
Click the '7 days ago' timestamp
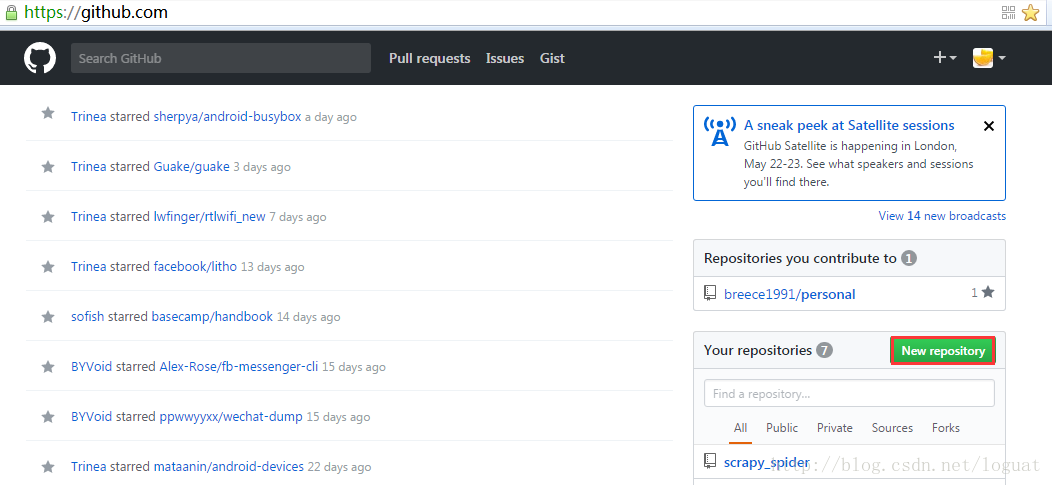coord(298,217)
